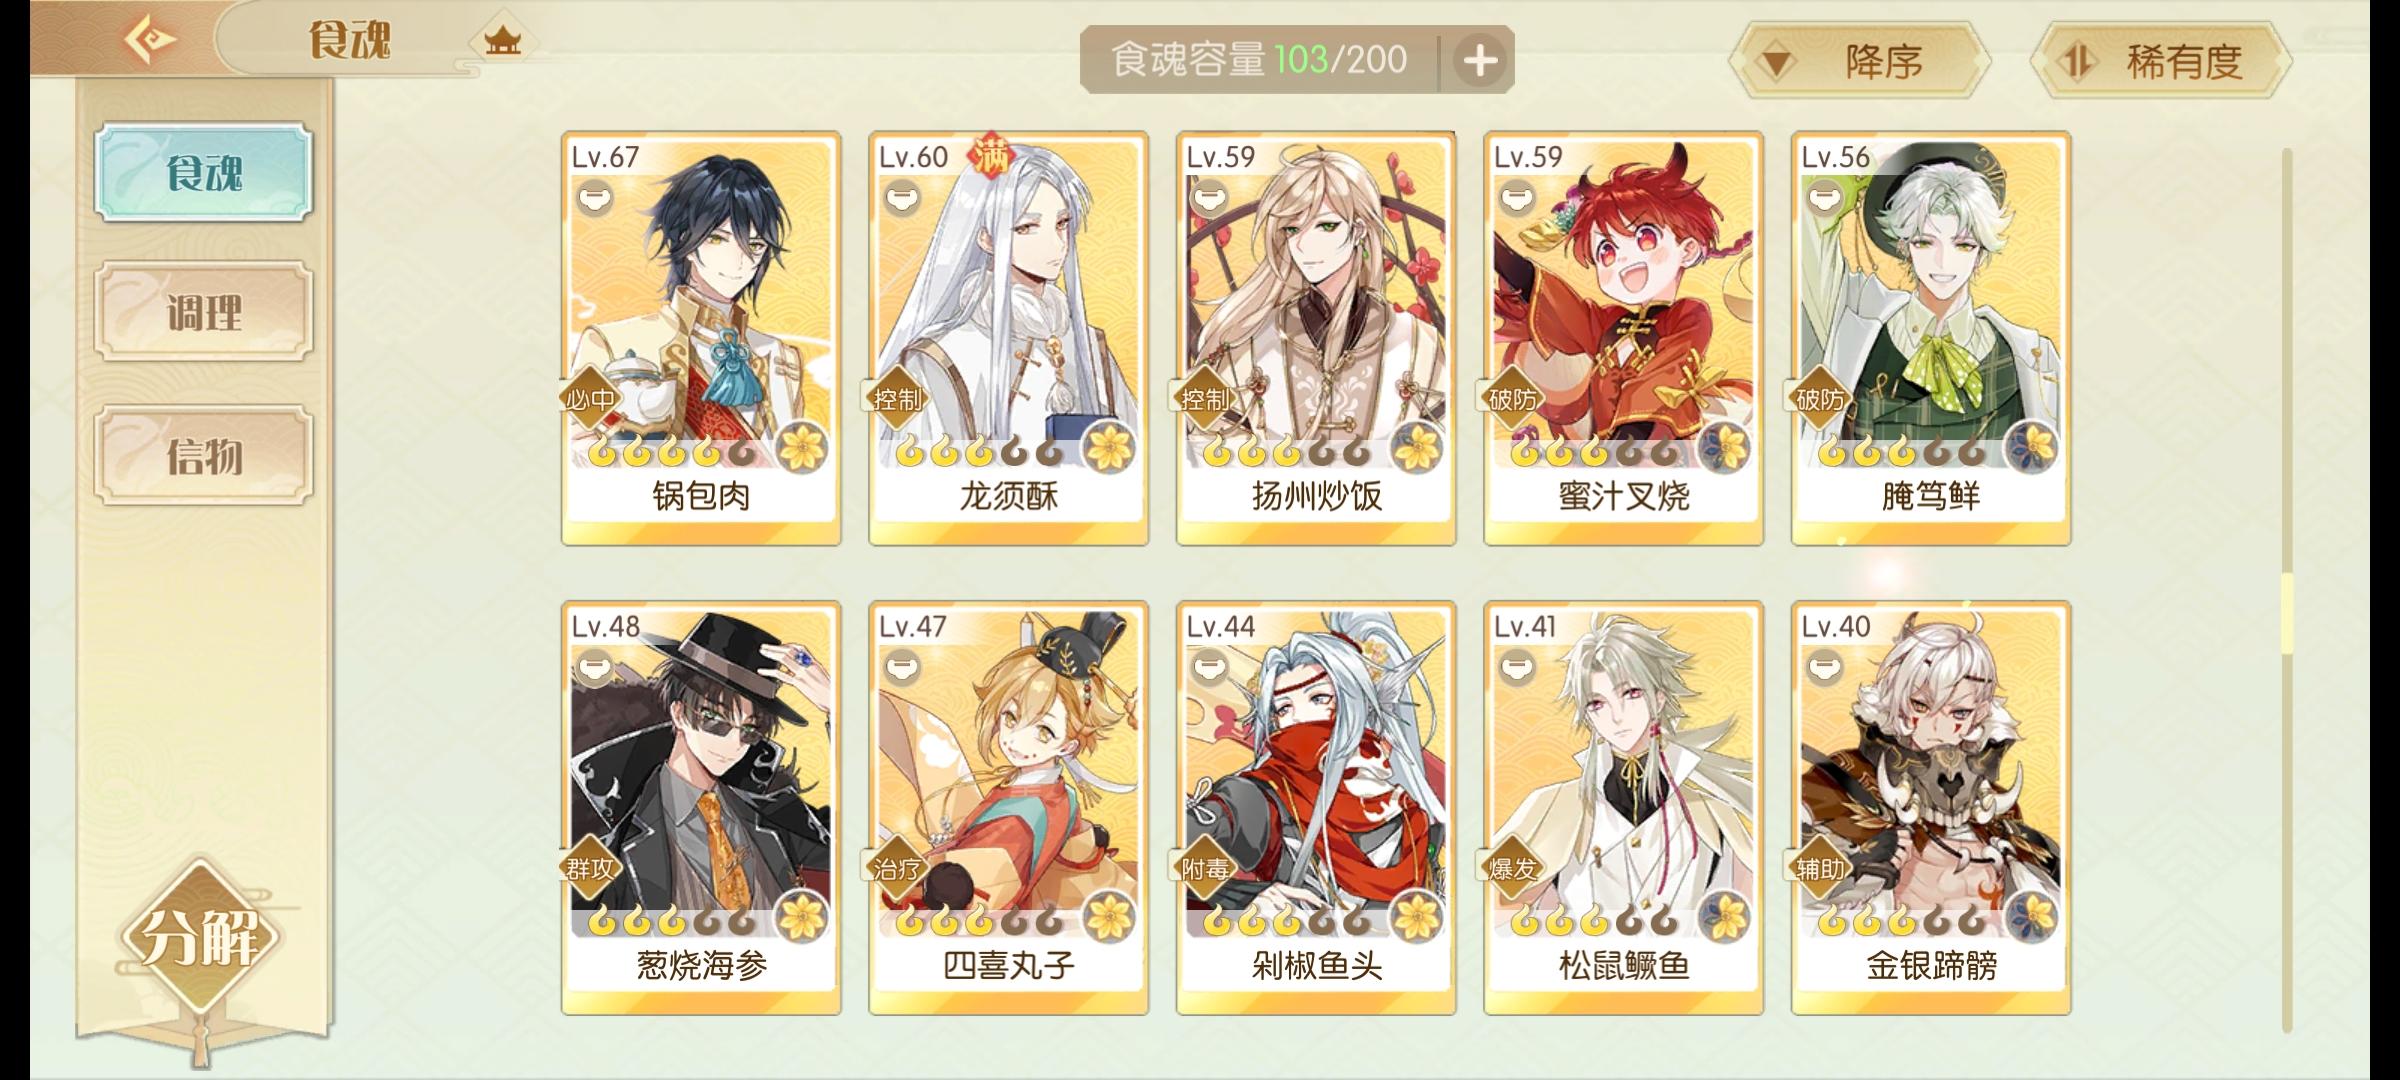This screenshot has width=2400, height=1080.
Task: Click the 破防 role tag on 蜜汁叉烧
Action: pyautogui.click(x=1511, y=400)
